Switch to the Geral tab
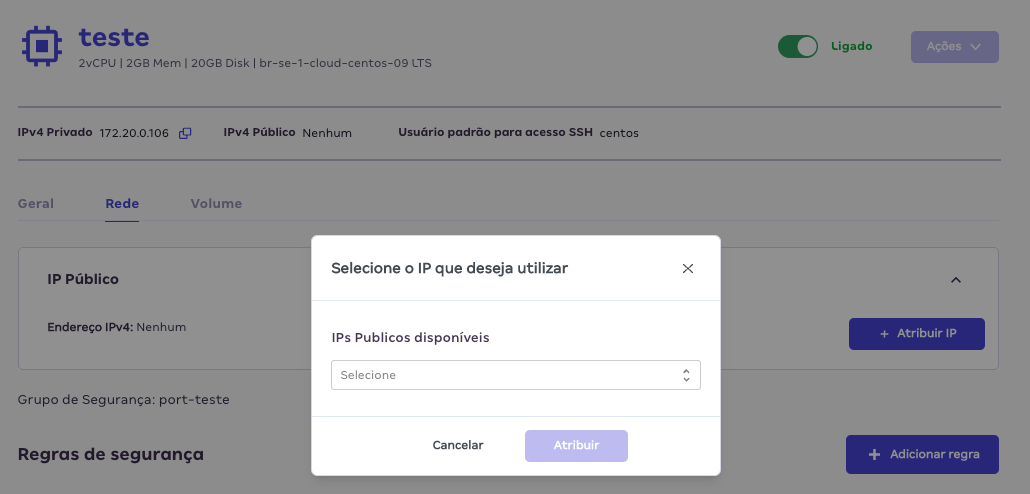 point(36,203)
